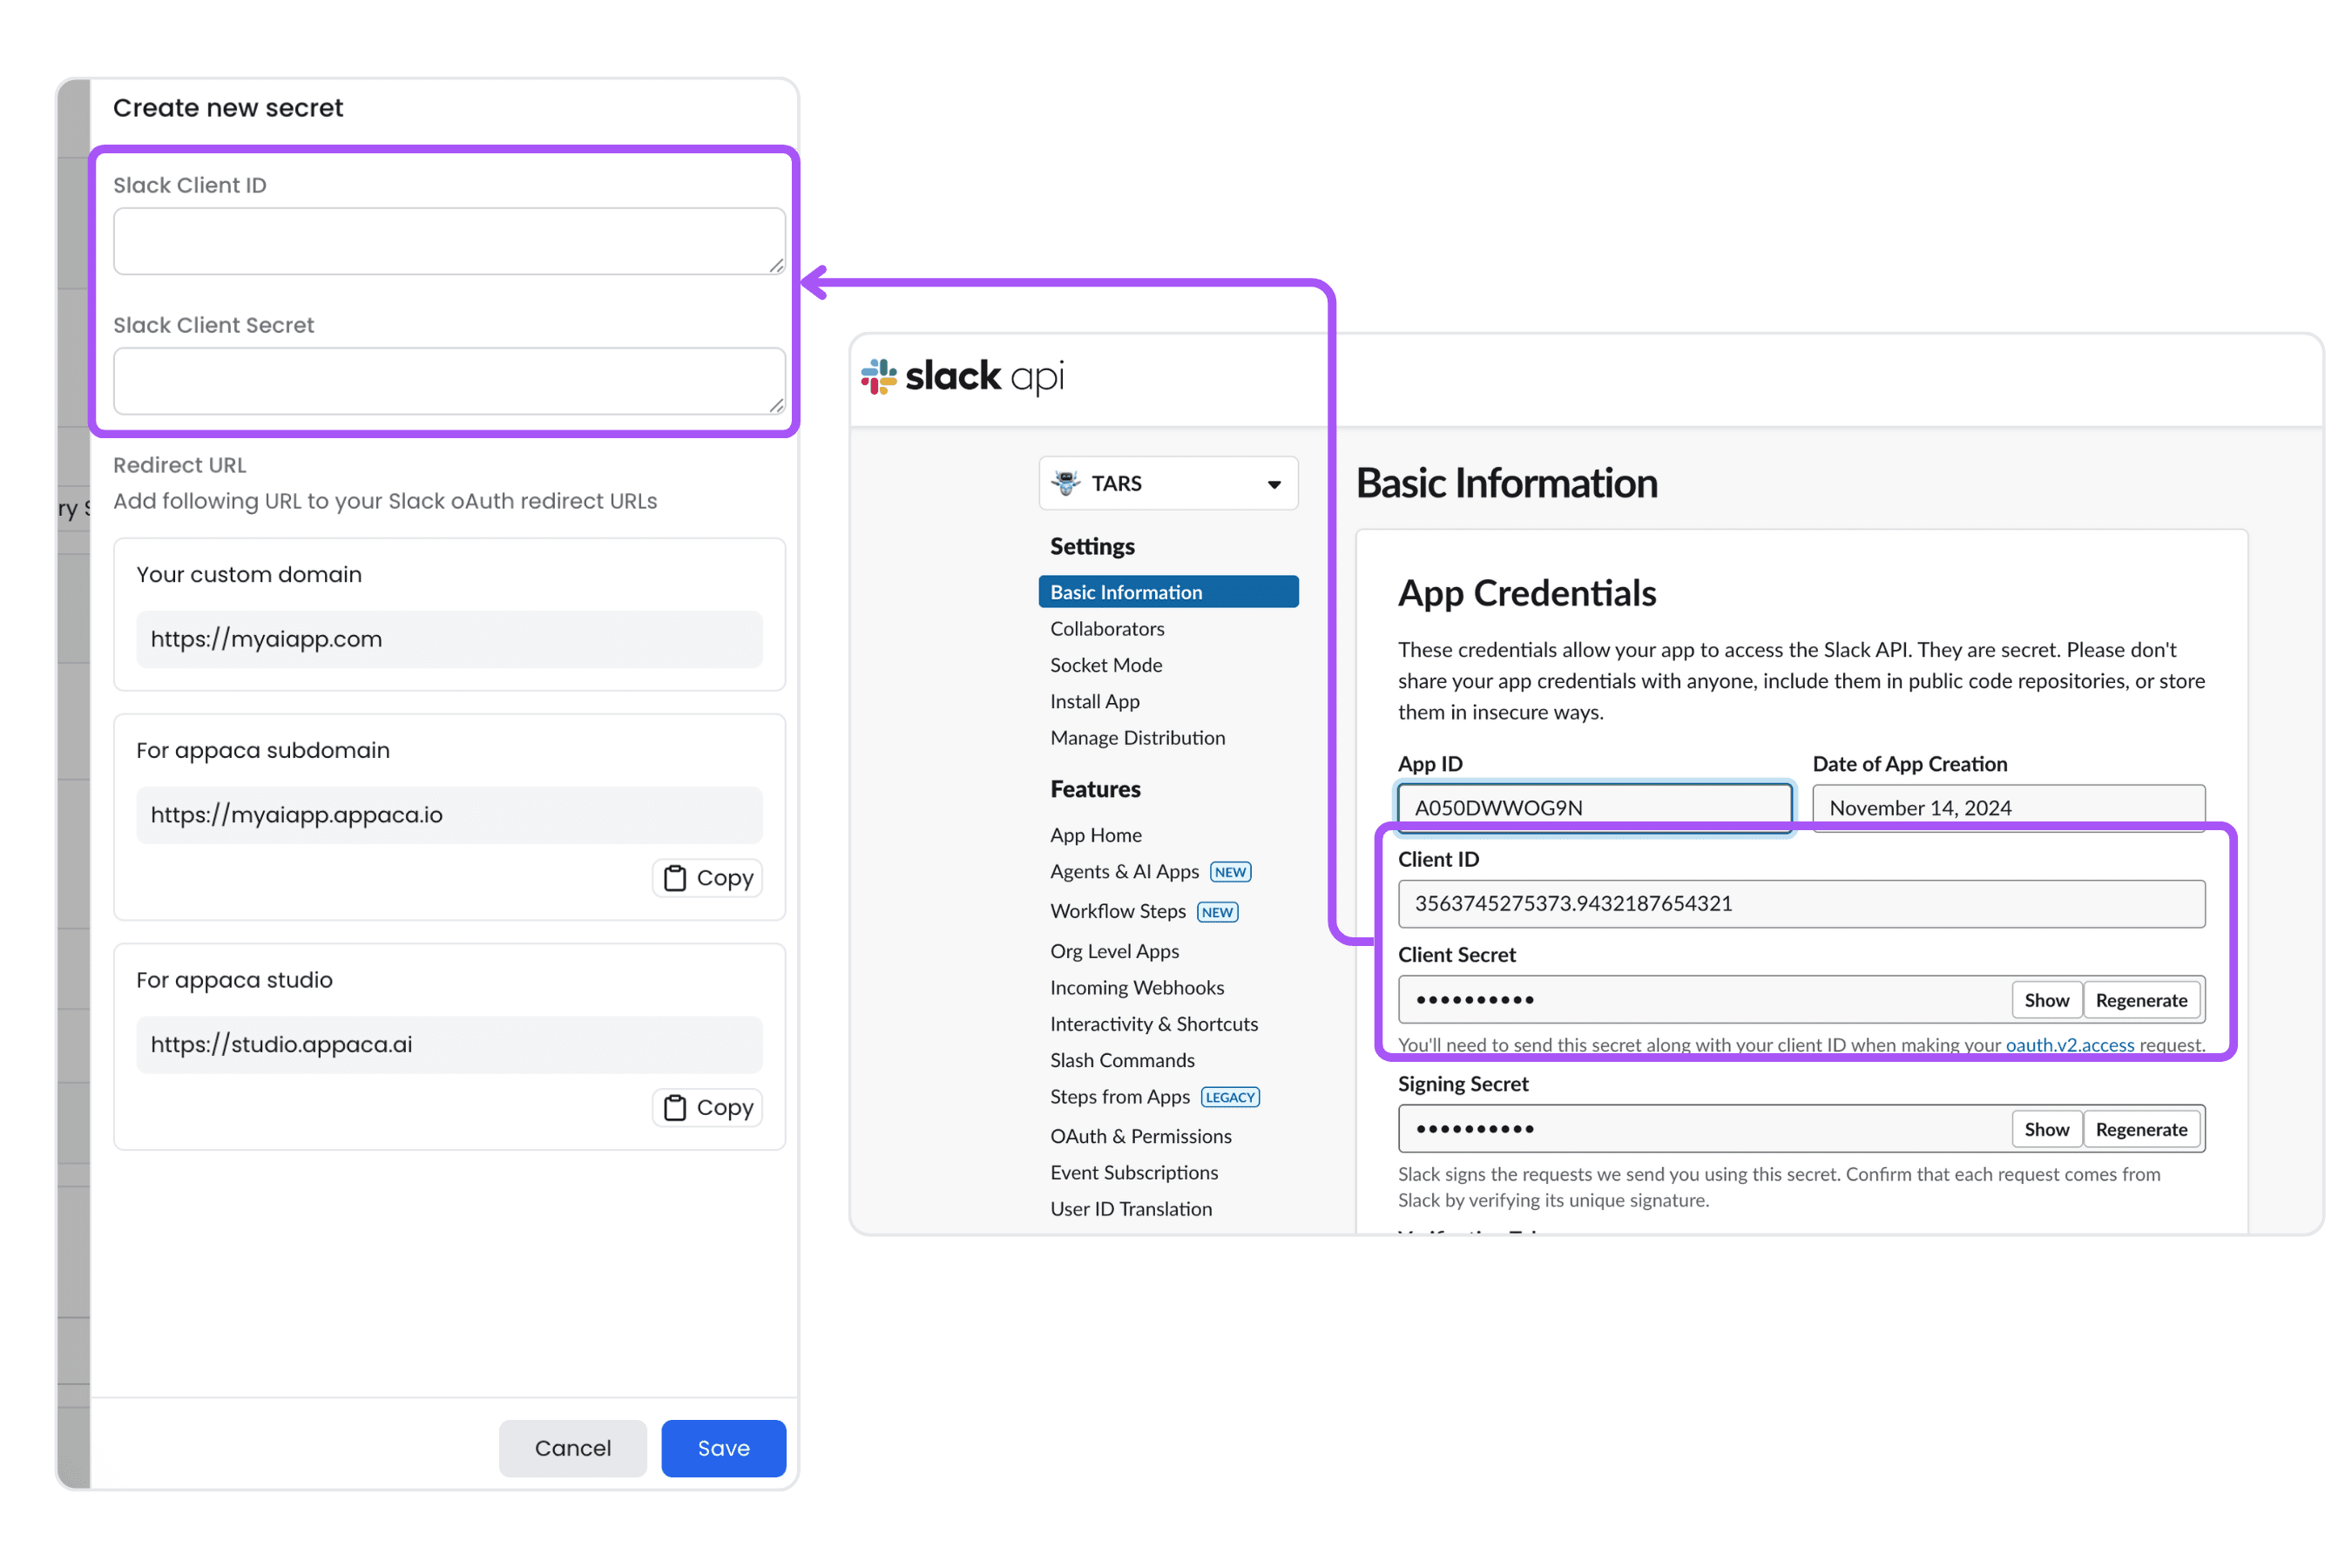Open Incoming Webhooks
This screenshot has width=2352, height=1568.
click(x=1136, y=987)
